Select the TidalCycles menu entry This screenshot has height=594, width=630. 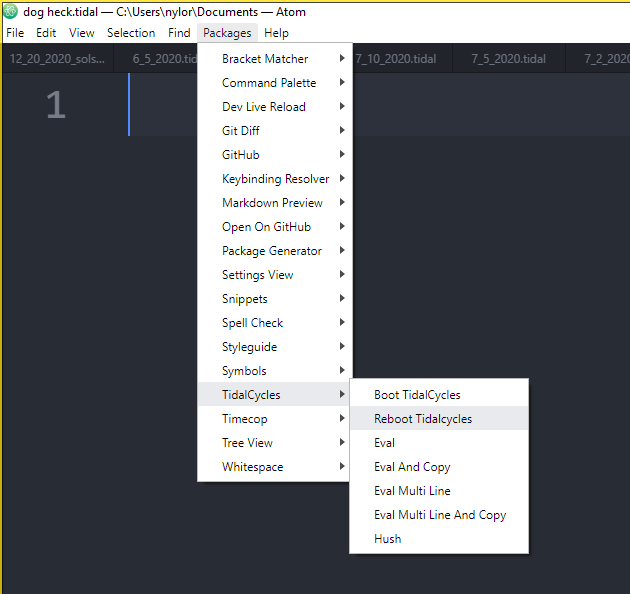(x=275, y=395)
